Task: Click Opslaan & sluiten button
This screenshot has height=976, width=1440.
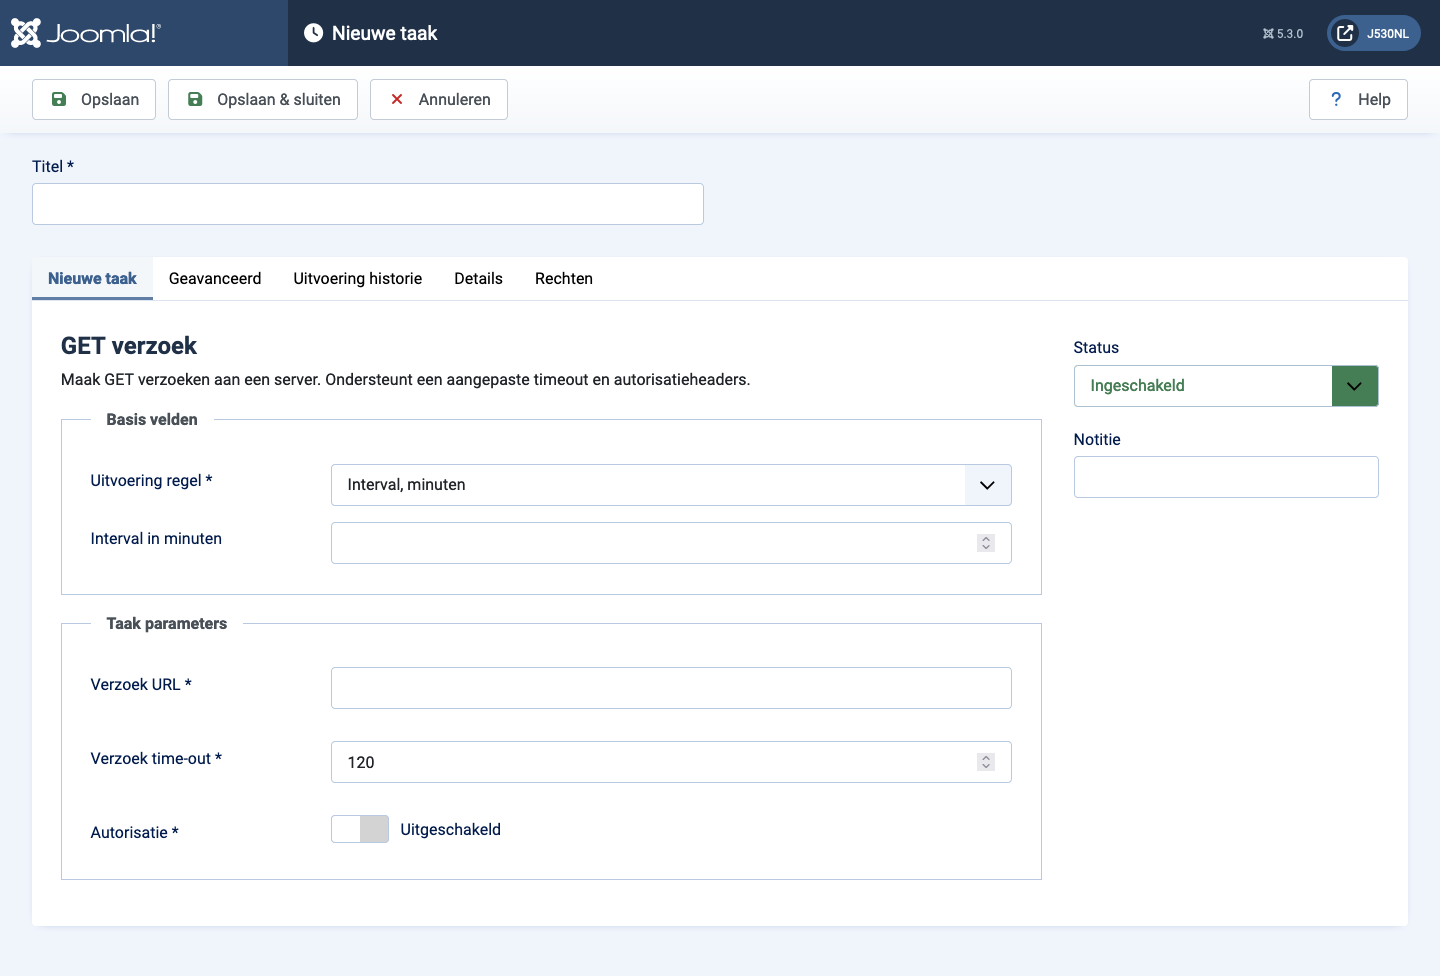Action: (263, 99)
